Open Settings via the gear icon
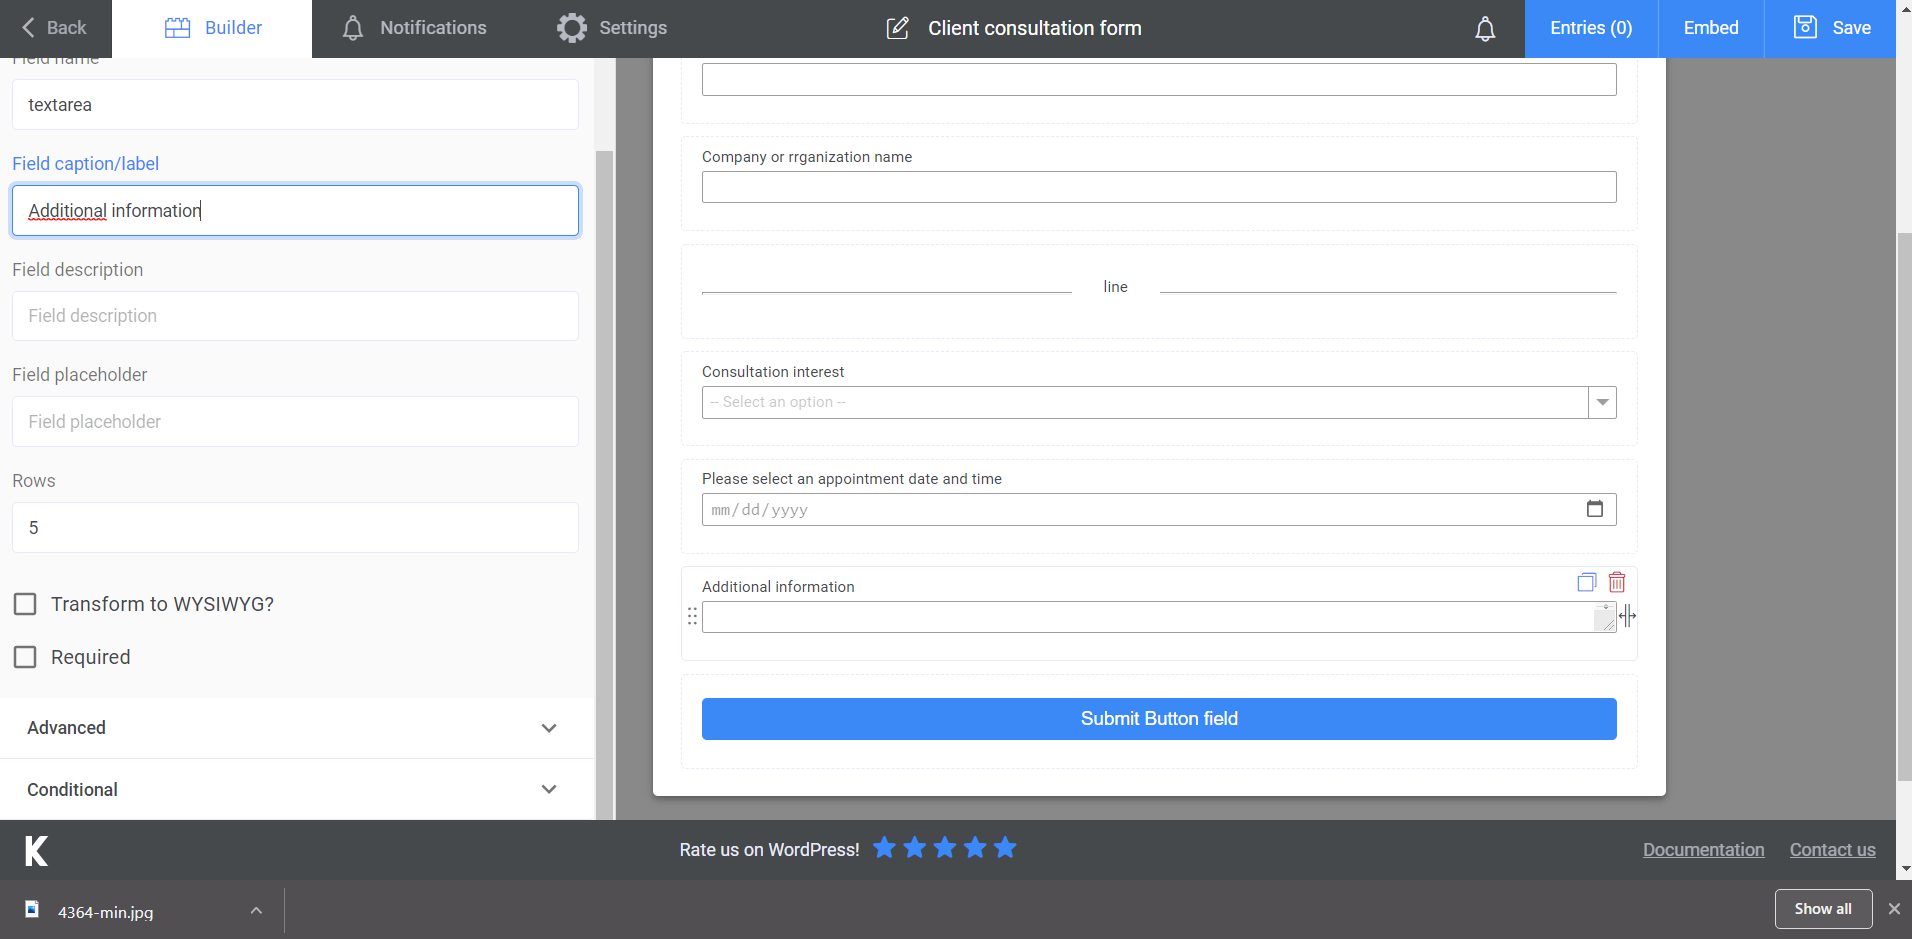Viewport: 1912px width, 939px height. click(x=572, y=28)
